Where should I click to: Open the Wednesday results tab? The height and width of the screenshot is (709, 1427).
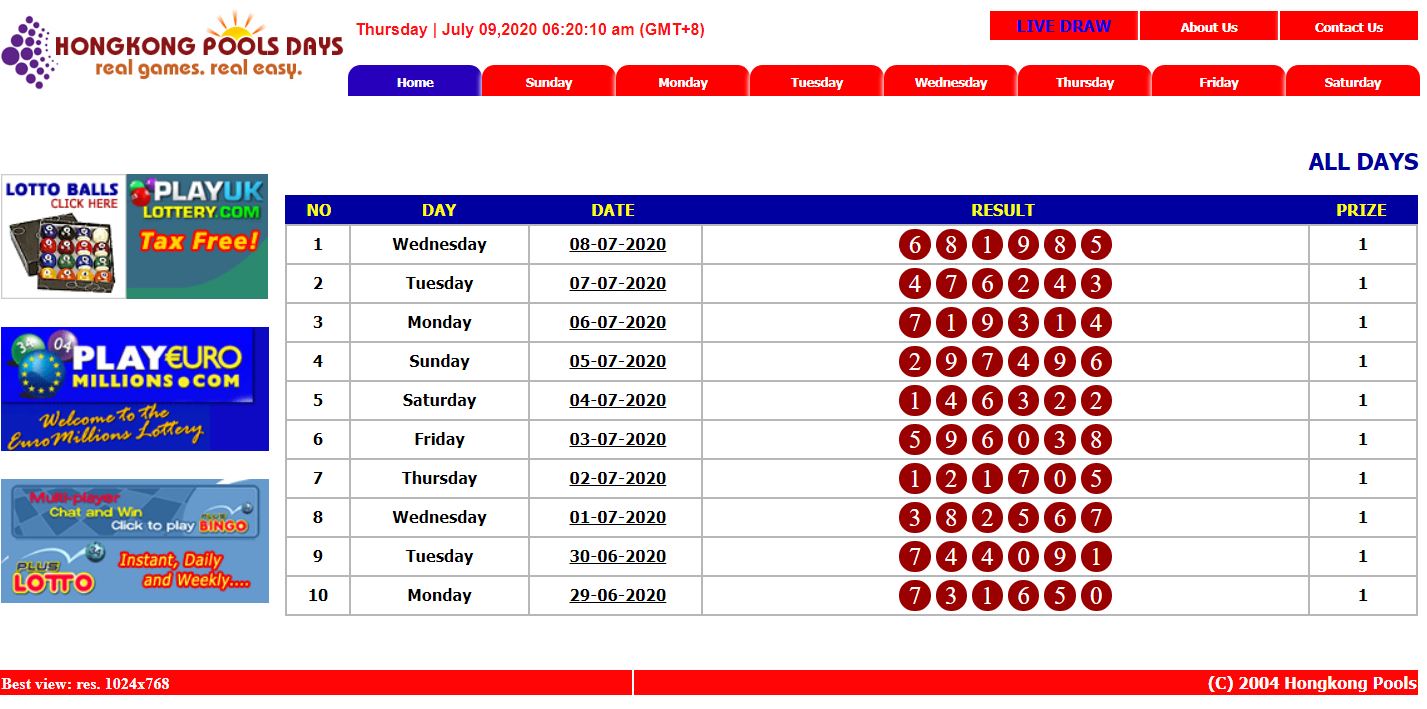949,82
